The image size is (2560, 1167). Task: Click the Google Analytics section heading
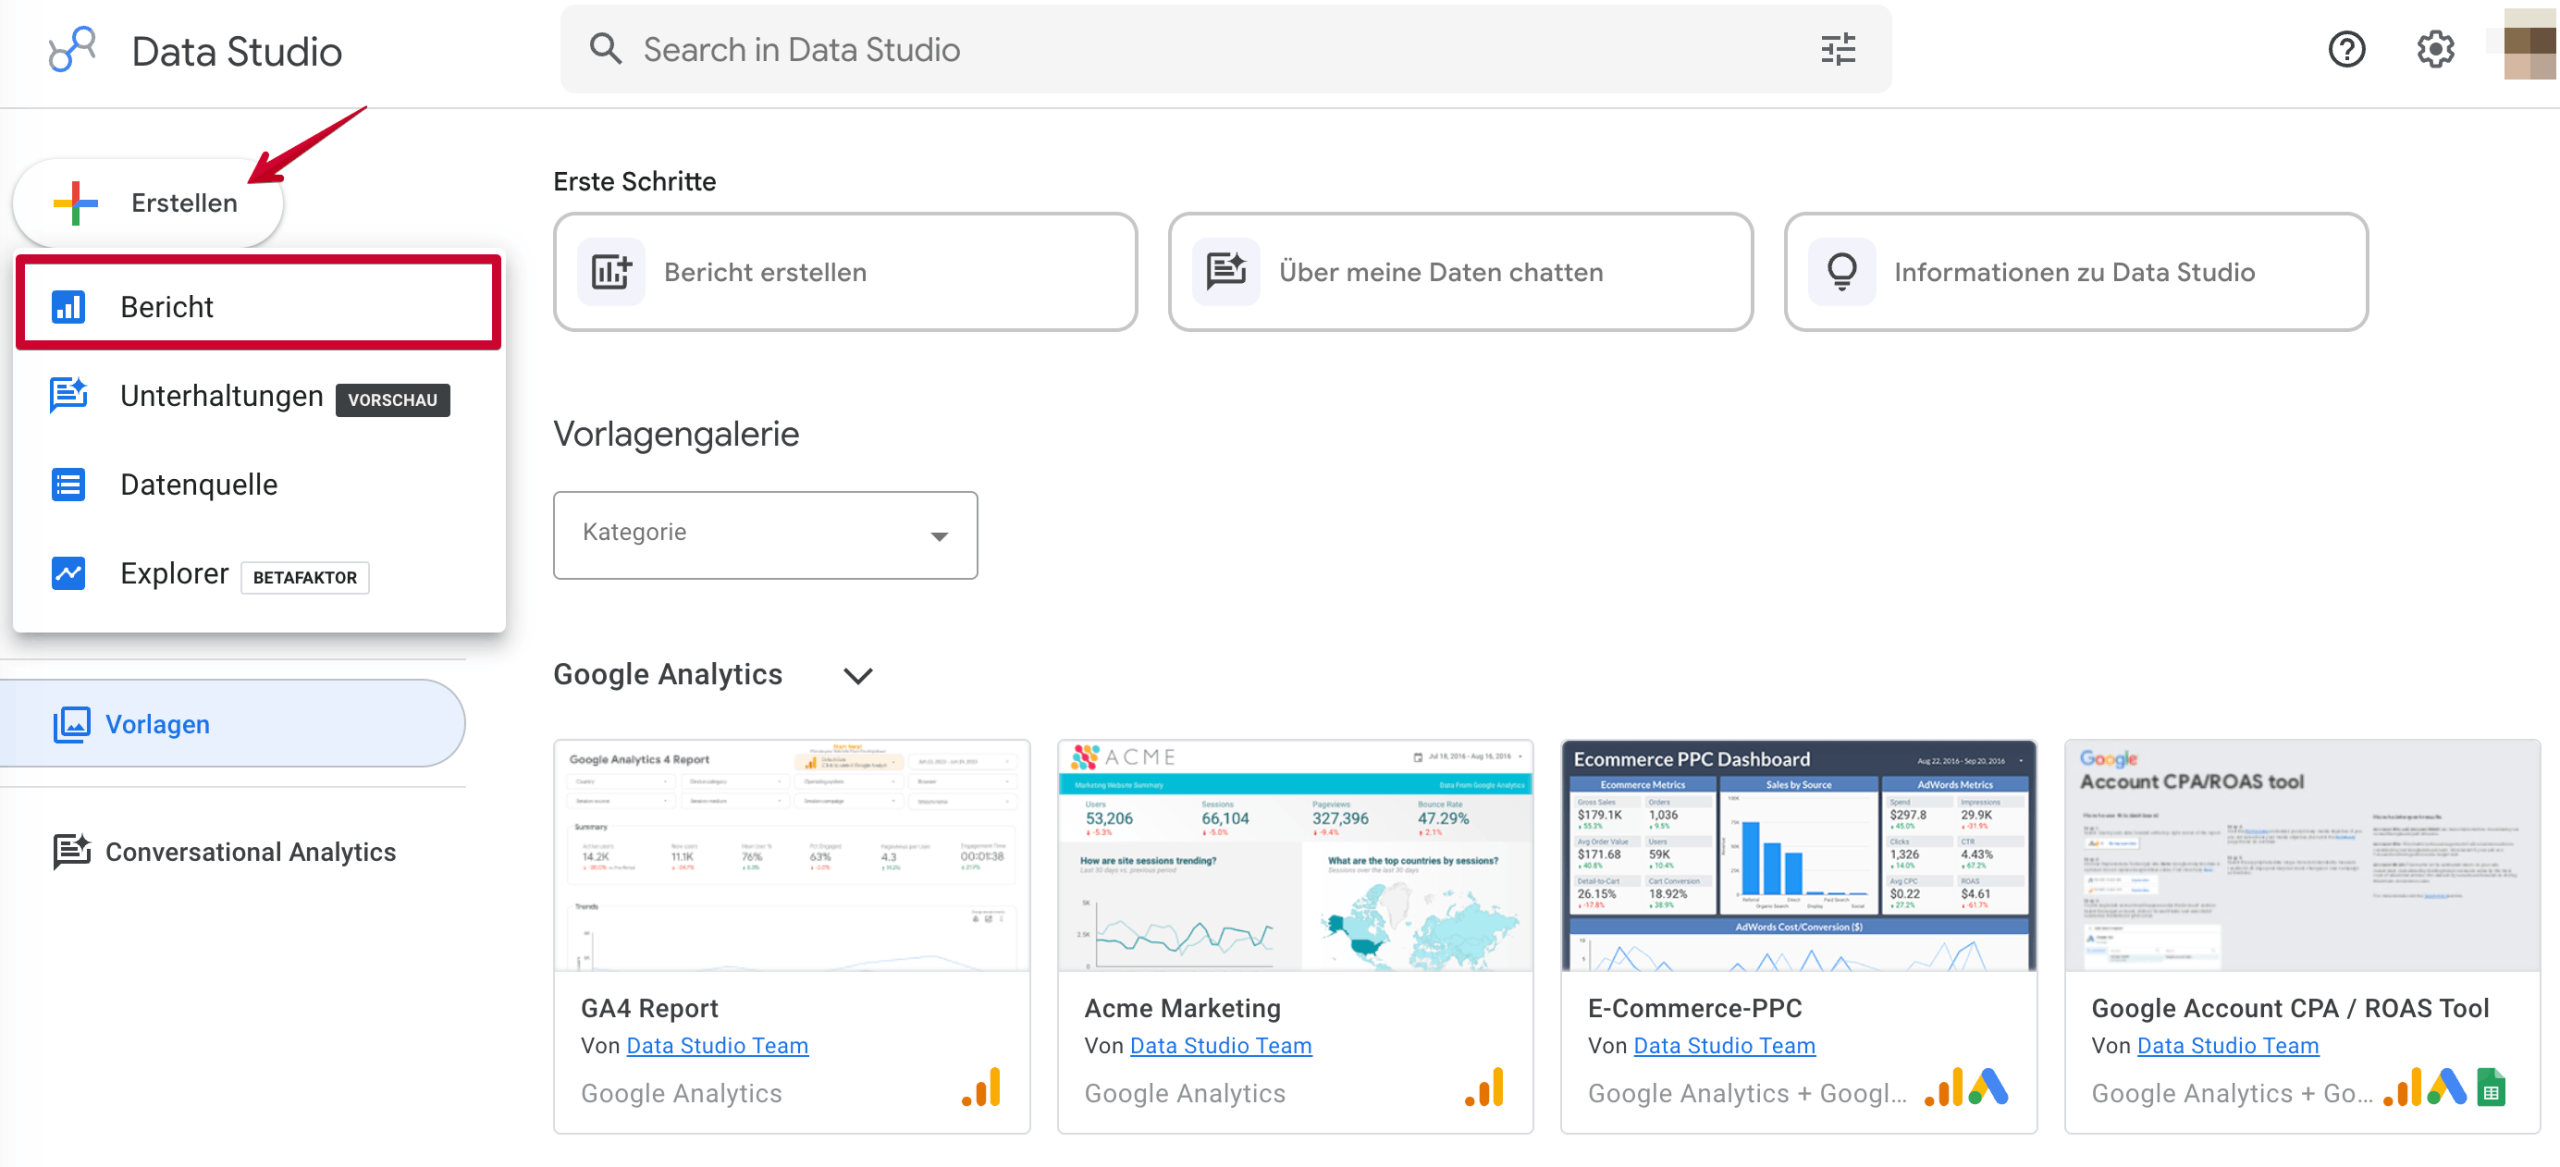[667, 675]
